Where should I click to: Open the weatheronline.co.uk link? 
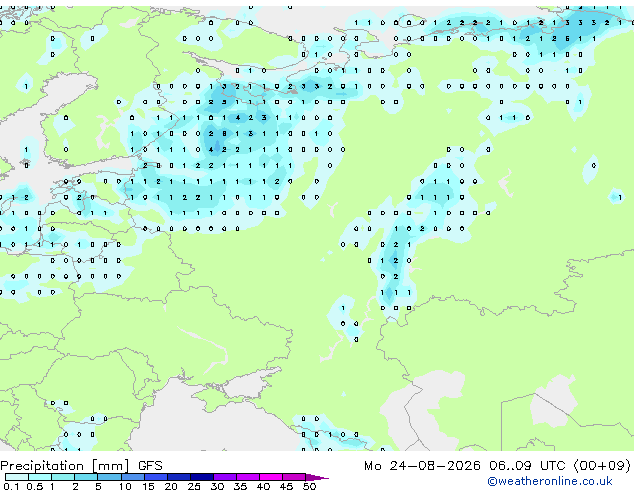coord(550,481)
